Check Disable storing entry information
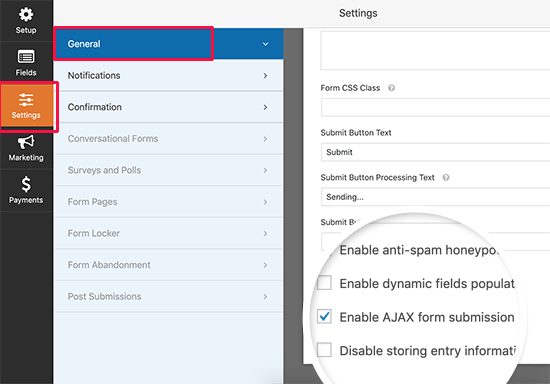This screenshot has height=384, width=550. (324, 350)
